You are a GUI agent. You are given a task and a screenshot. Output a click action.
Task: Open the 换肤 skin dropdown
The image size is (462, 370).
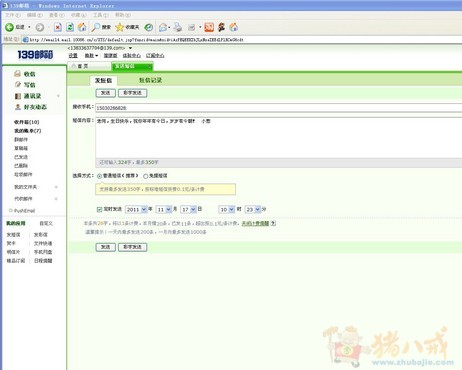[91, 56]
